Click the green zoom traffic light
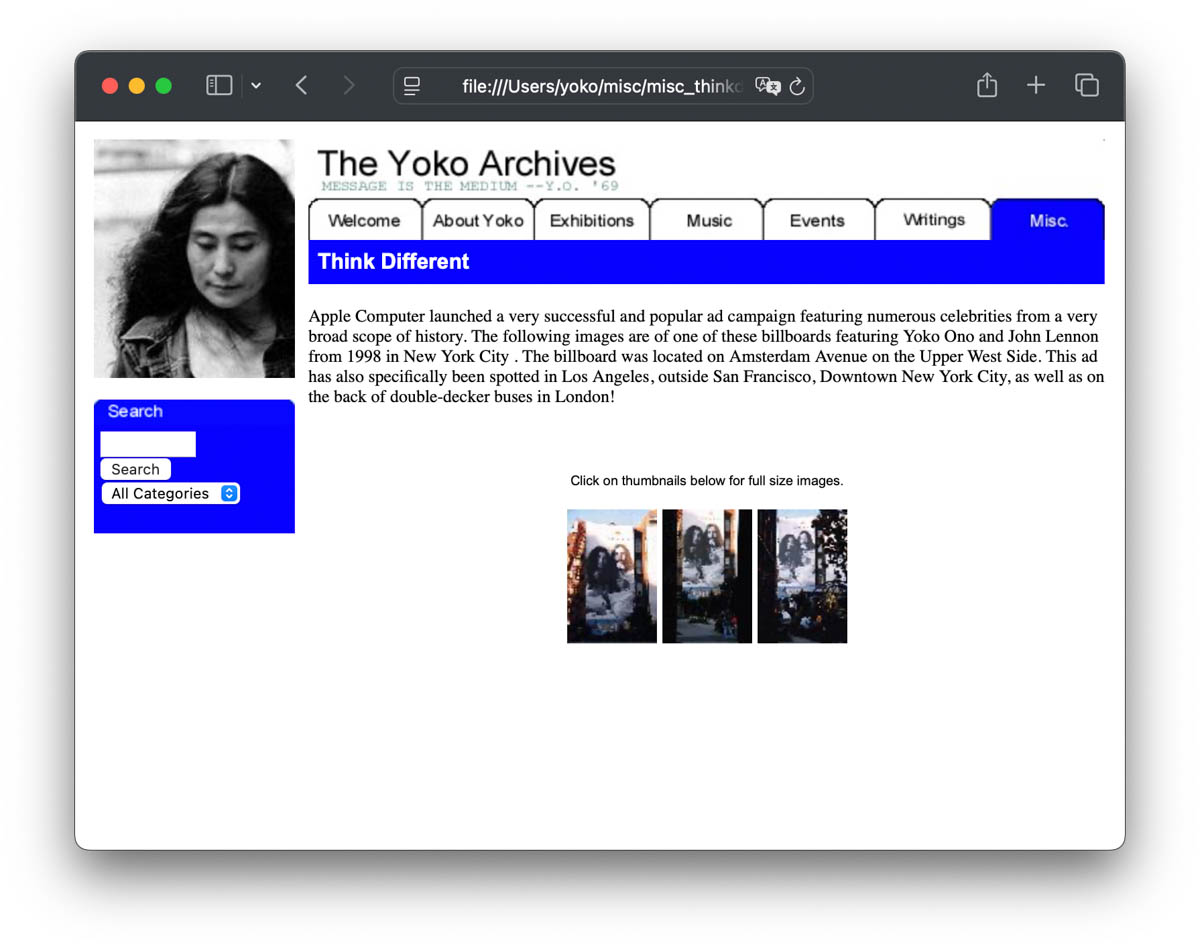This screenshot has height=949, width=1200. pyautogui.click(x=164, y=86)
